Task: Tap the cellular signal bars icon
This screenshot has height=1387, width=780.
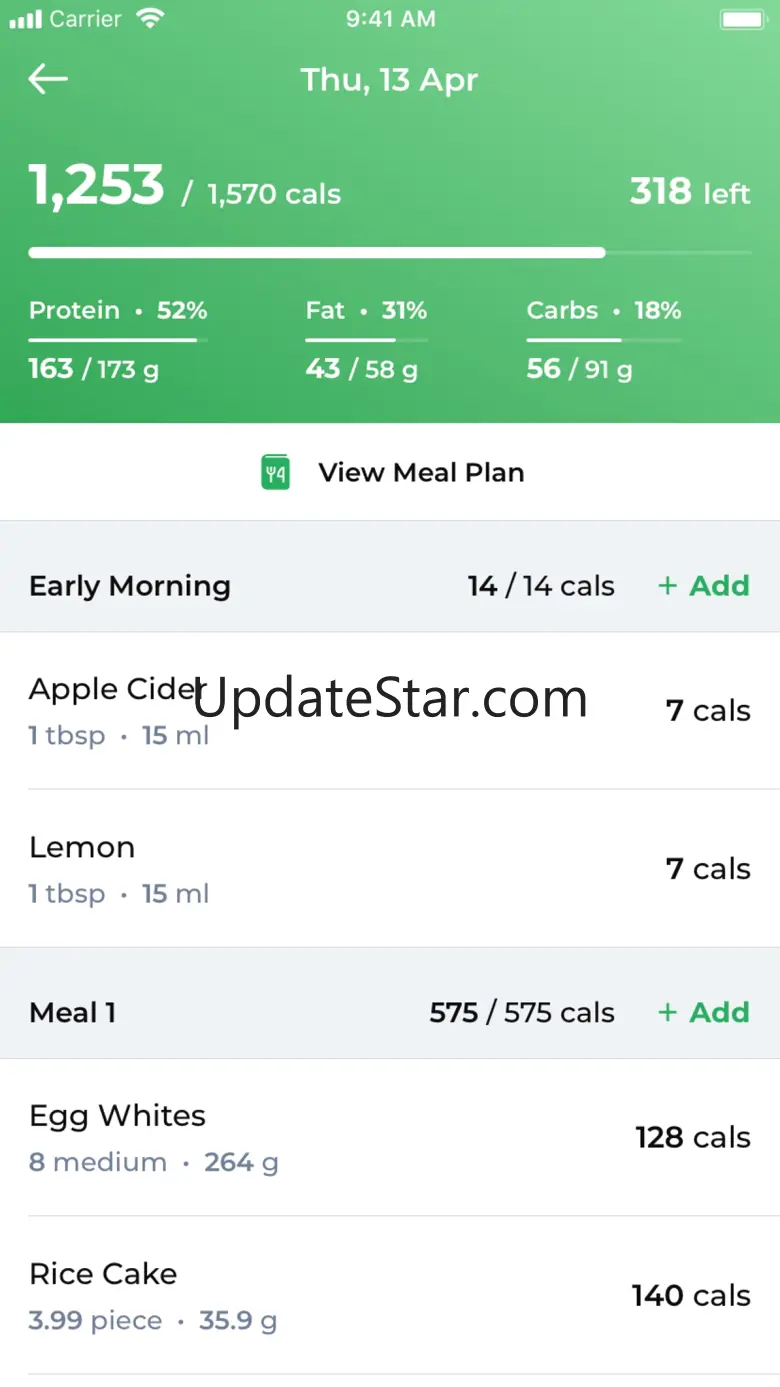Action: pyautogui.click(x=25, y=19)
